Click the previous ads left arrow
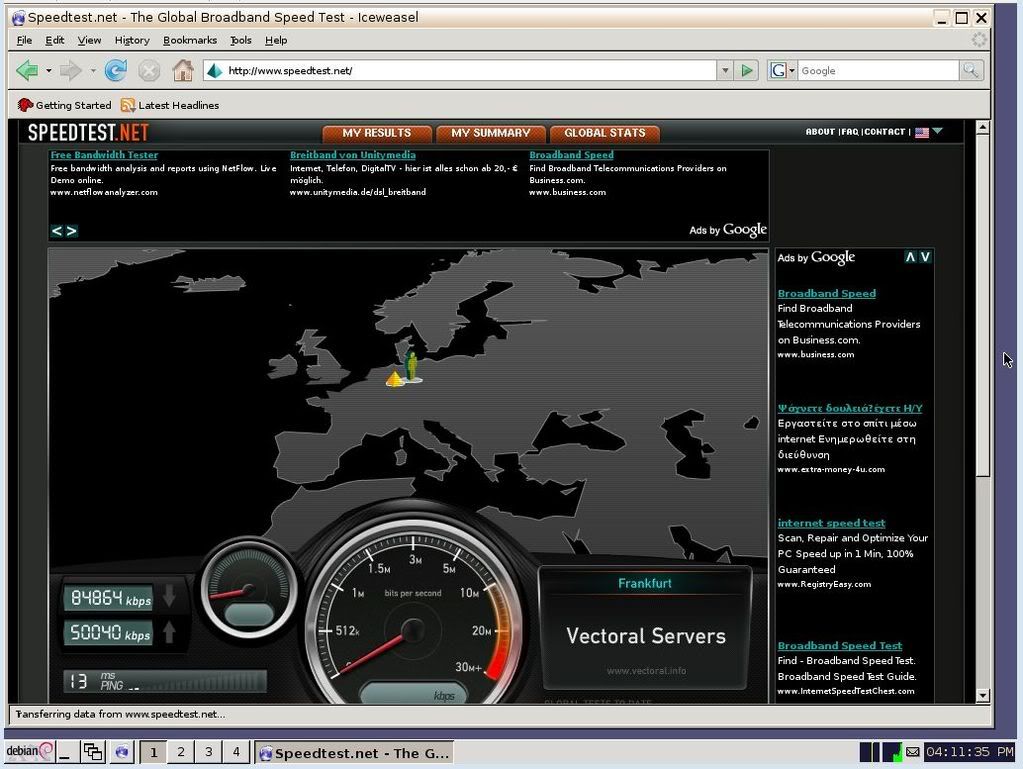The width and height of the screenshot is (1023, 769). pyautogui.click(x=57, y=231)
